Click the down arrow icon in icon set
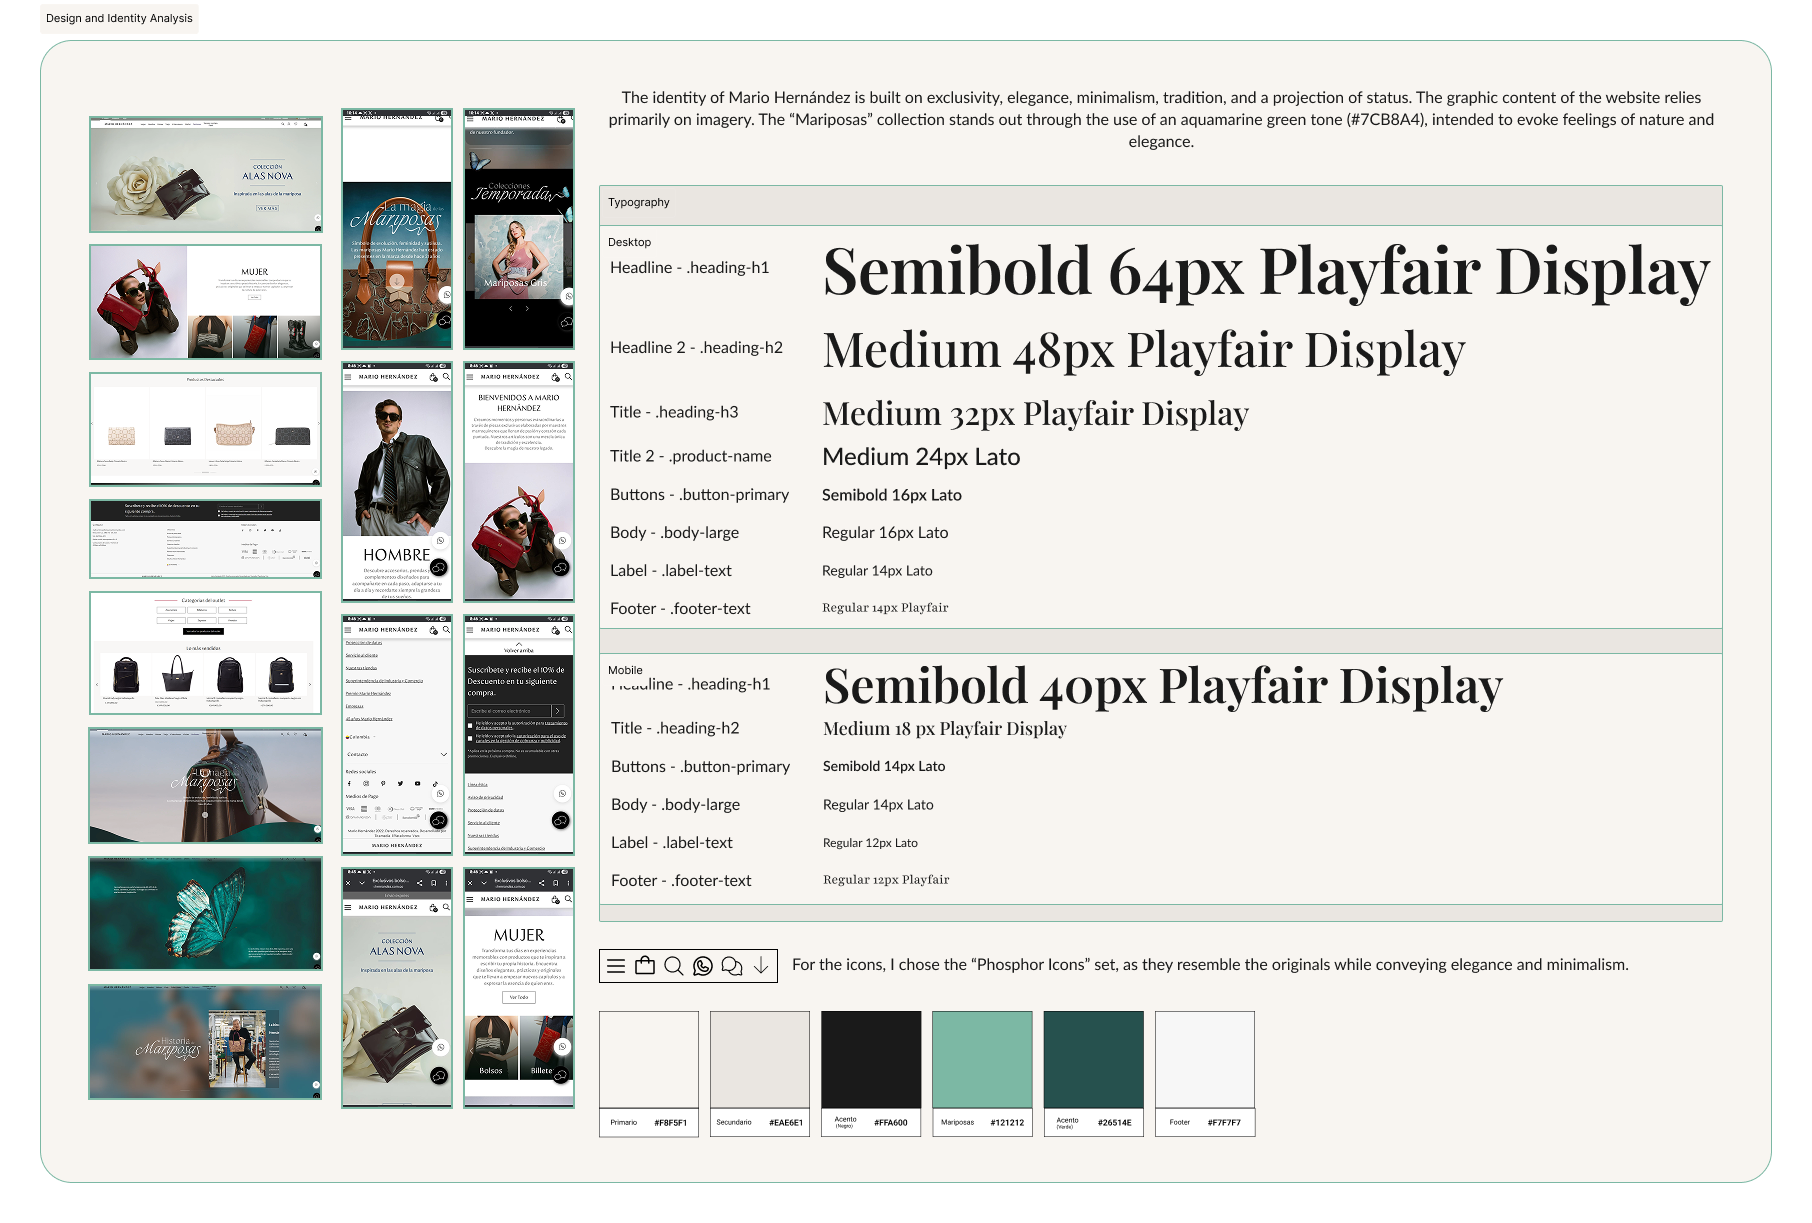The image size is (1812, 1223). [761, 966]
